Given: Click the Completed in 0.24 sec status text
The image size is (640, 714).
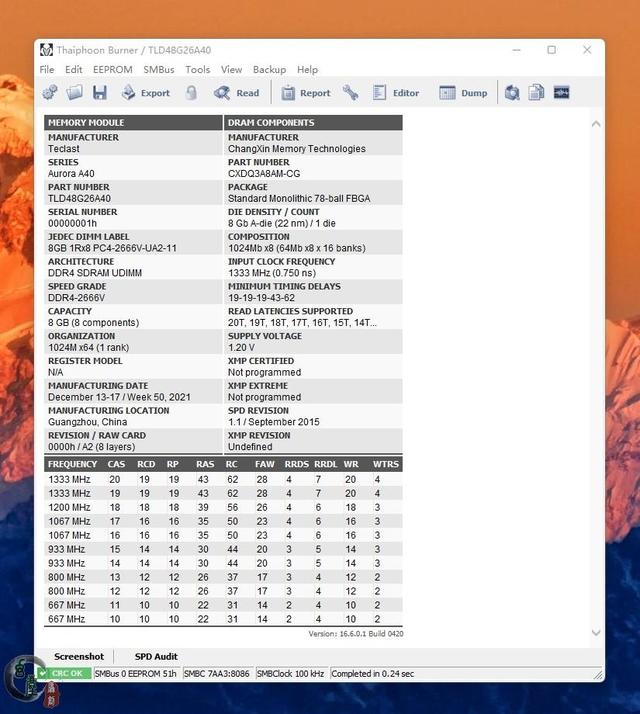Looking at the screenshot, I should click(373, 673).
